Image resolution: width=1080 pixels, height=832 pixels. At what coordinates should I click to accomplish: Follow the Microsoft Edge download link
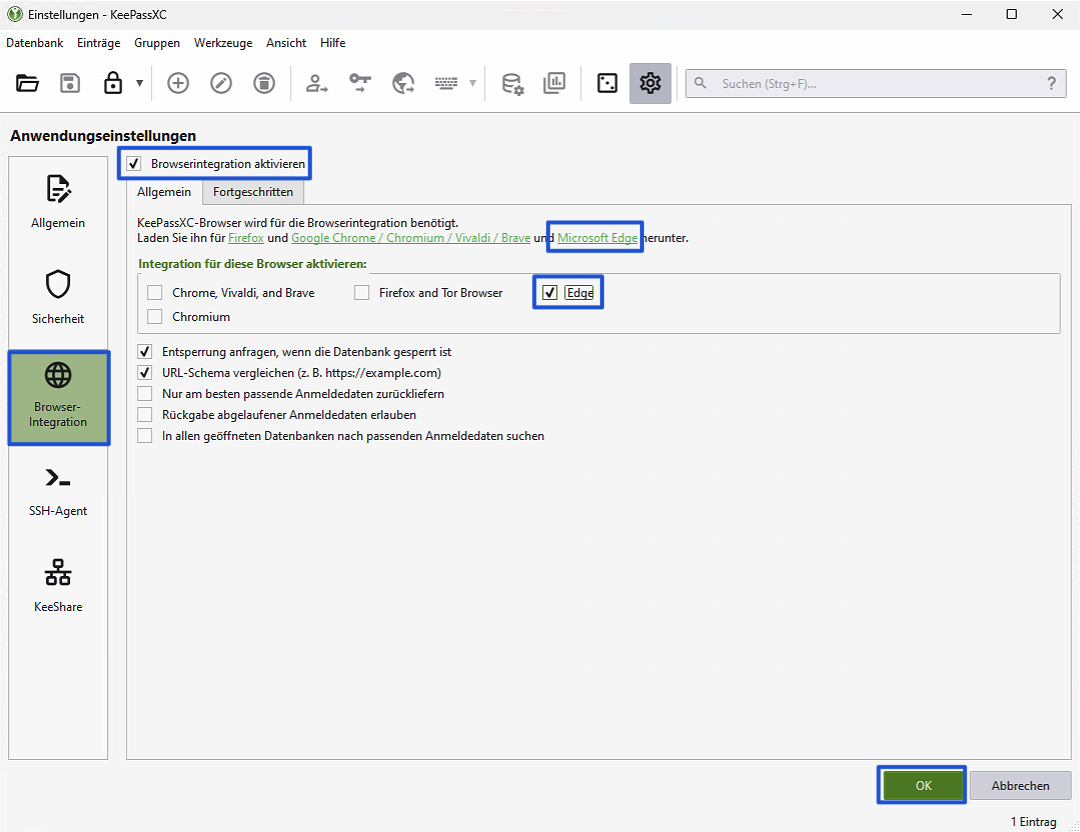(x=597, y=238)
